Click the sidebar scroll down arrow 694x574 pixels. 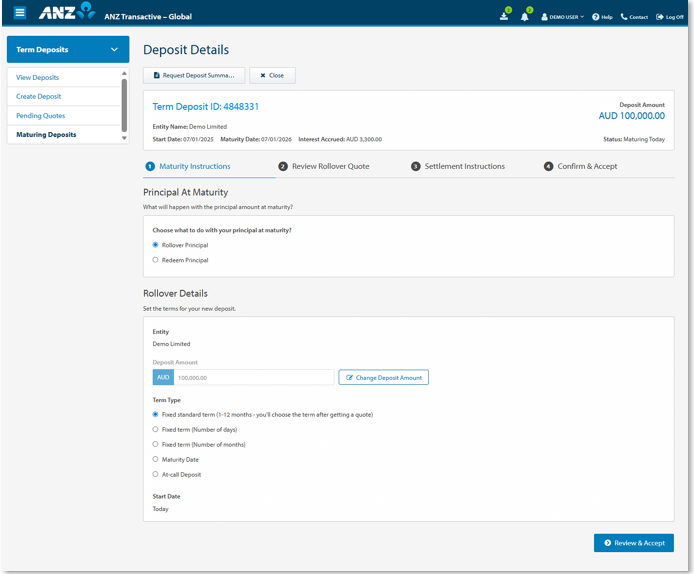coord(125,138)
